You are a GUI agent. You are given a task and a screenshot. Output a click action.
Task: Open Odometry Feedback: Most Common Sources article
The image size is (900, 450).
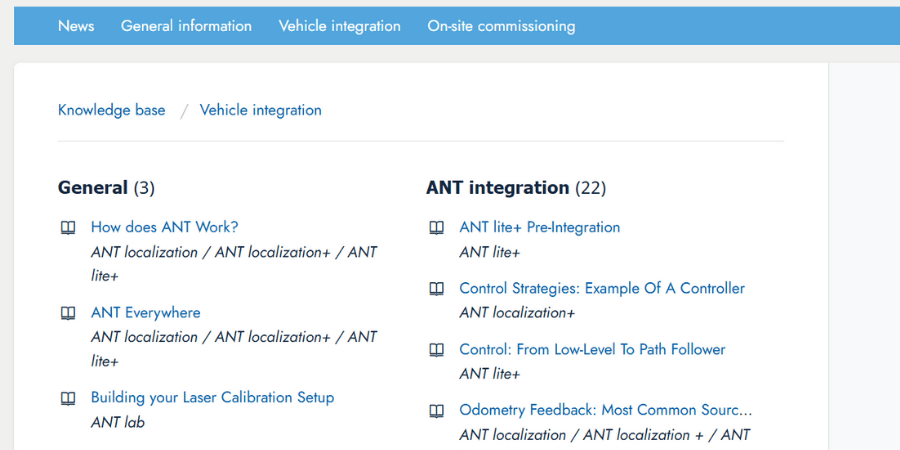(606, 410)
